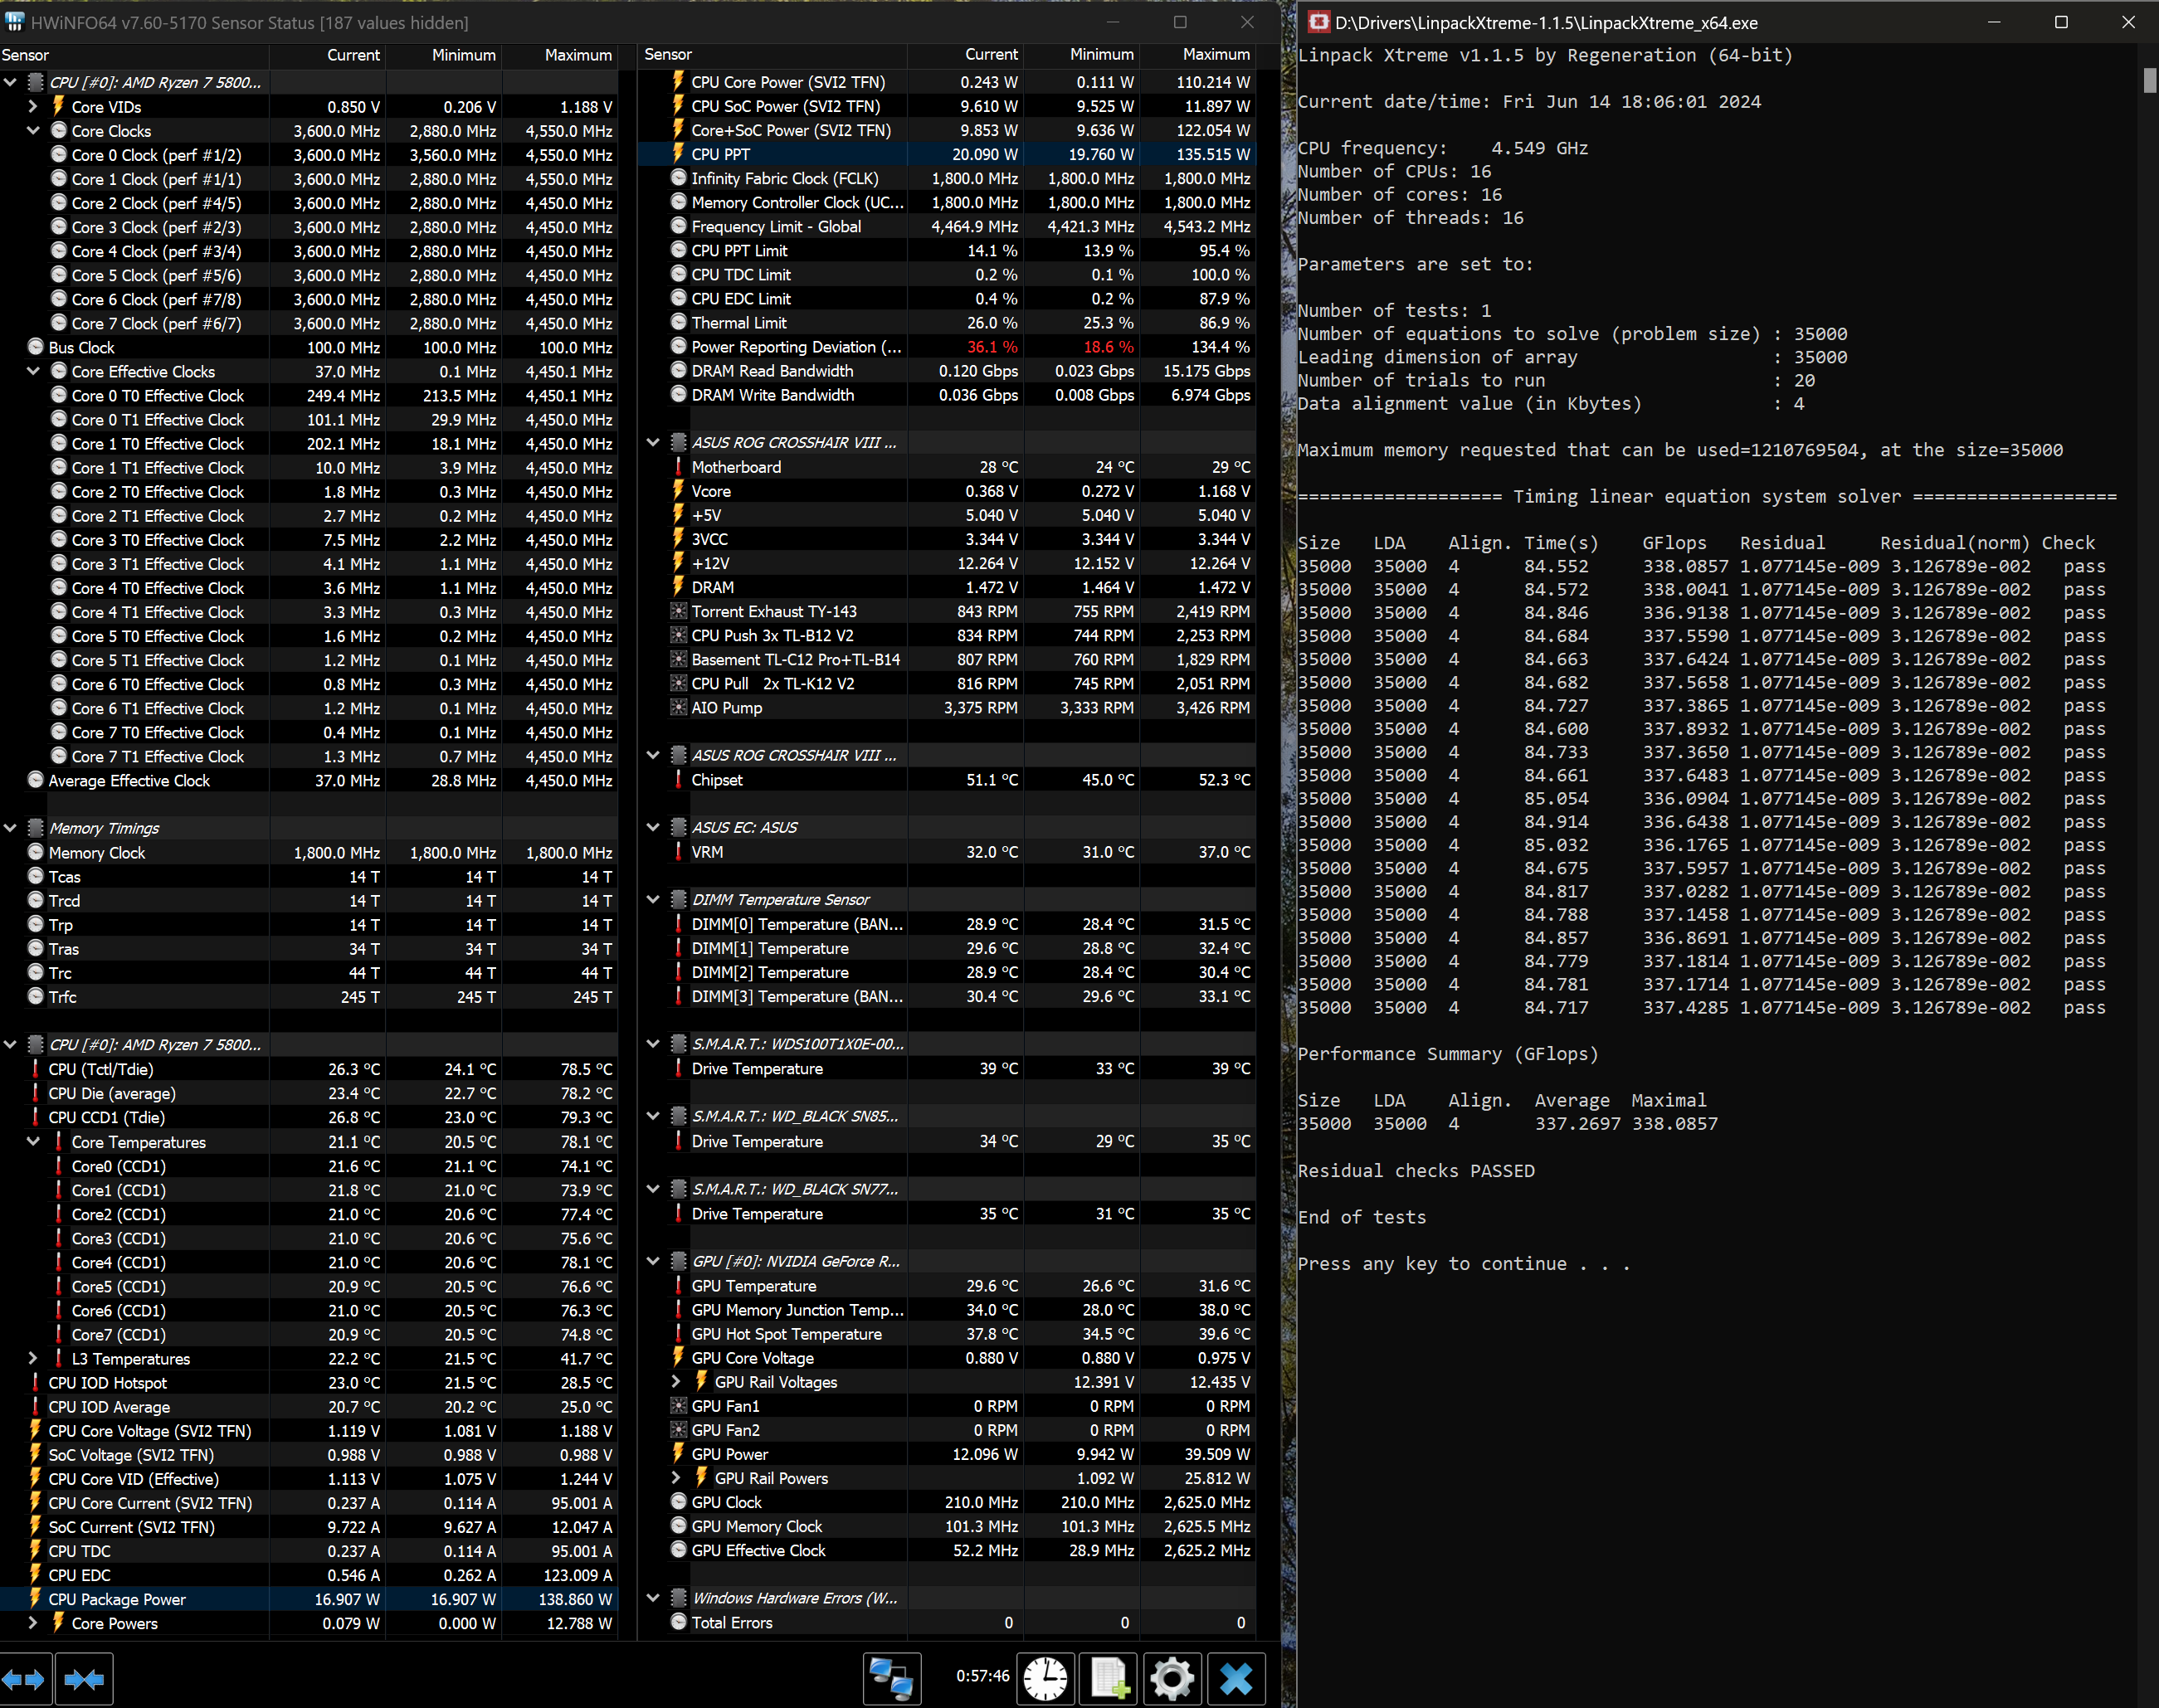Click the lightning icon beside CPU Package Power
The height and width of the screenshot is (1708, 2159).
tap(36, 1599)
